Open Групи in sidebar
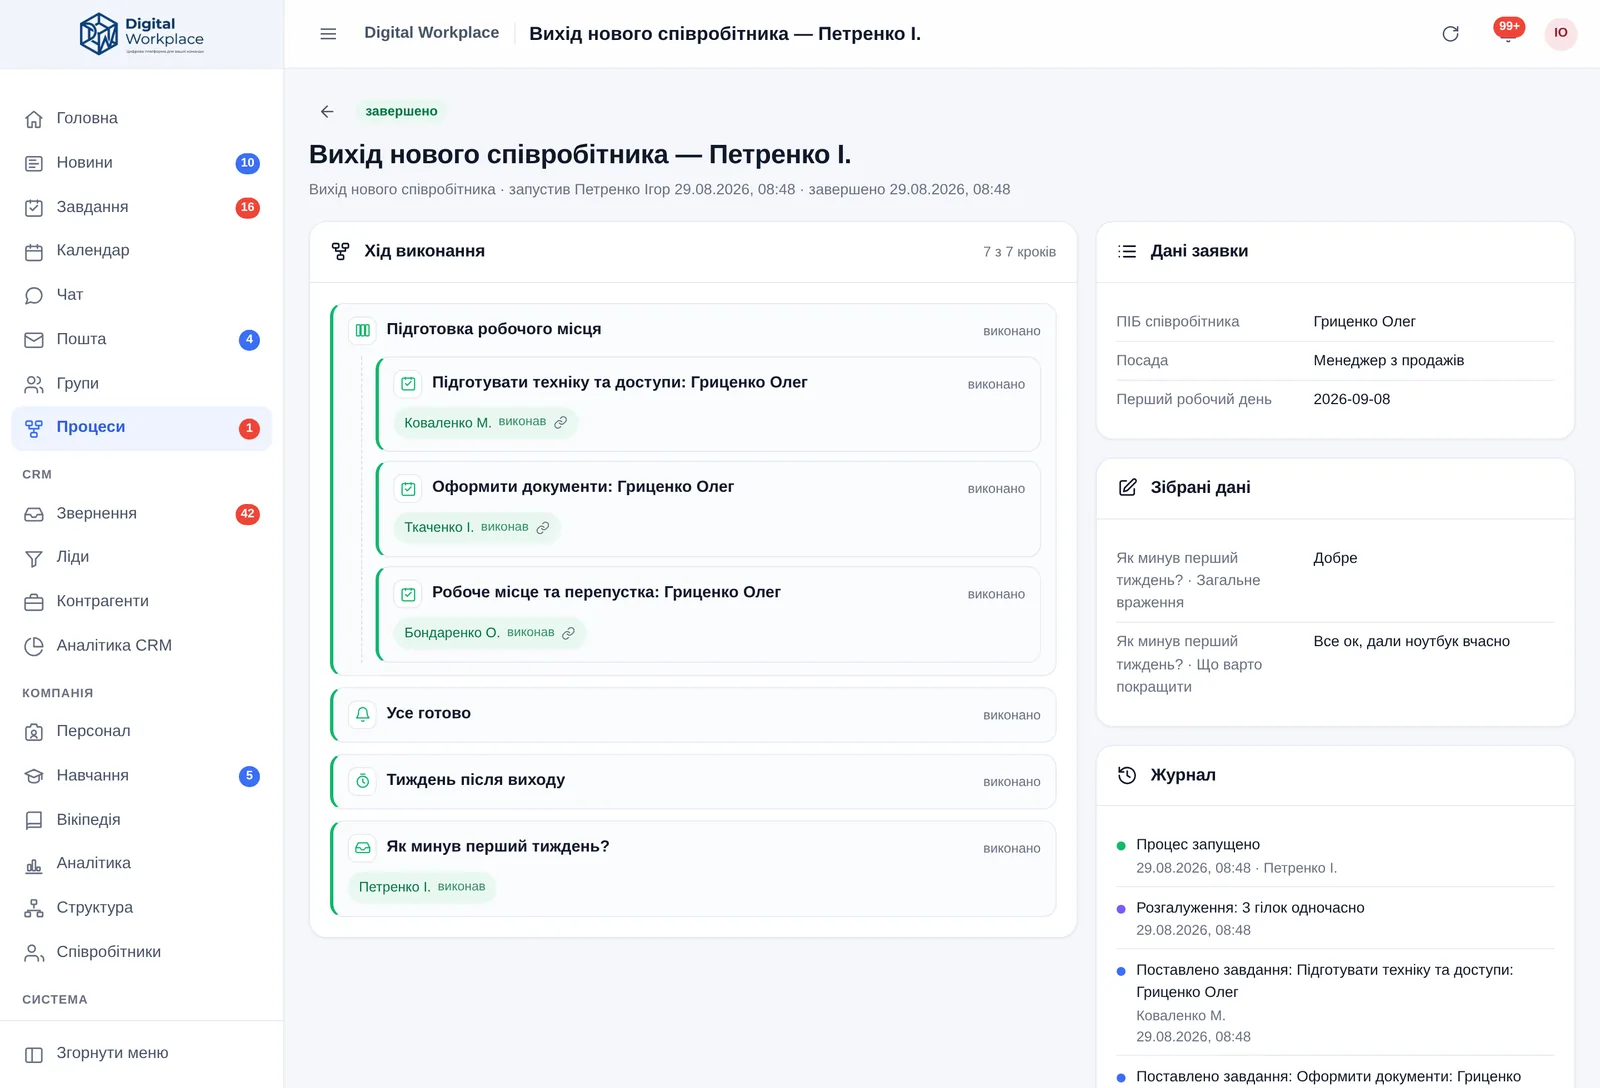 pos(141,383)
